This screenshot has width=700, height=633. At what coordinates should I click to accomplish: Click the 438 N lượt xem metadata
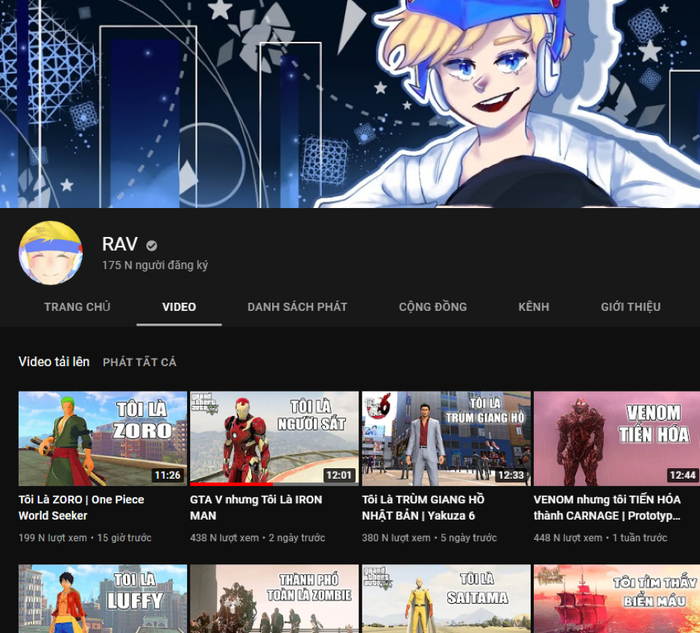point(225,538)
